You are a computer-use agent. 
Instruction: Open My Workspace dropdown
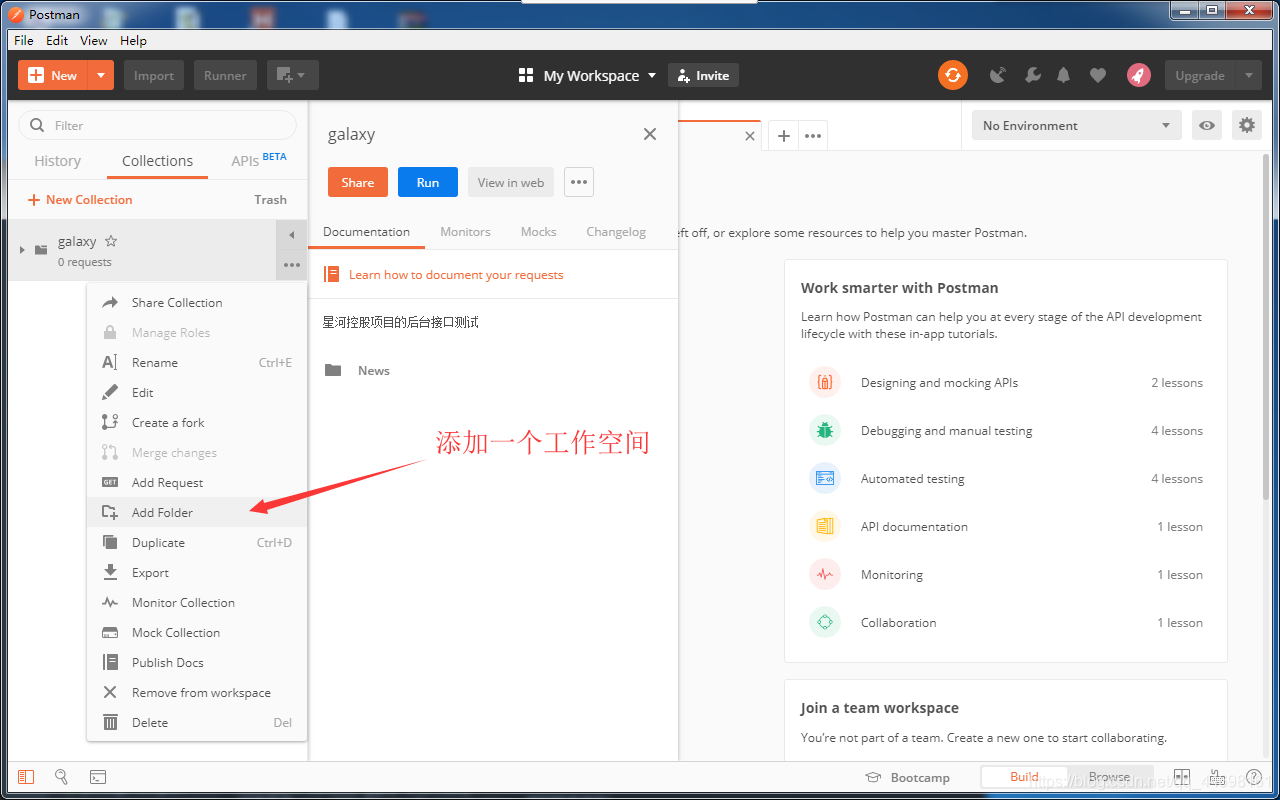pyautogui.click(x=588, y=75)
